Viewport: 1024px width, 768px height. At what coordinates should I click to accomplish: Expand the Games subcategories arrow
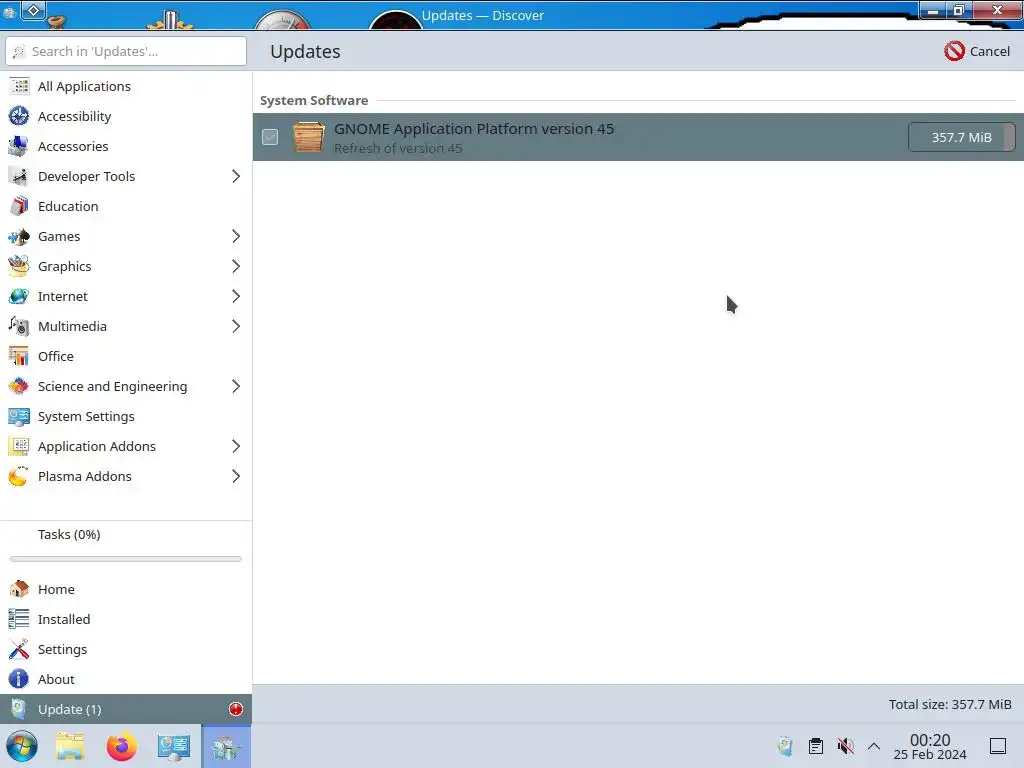236,236
